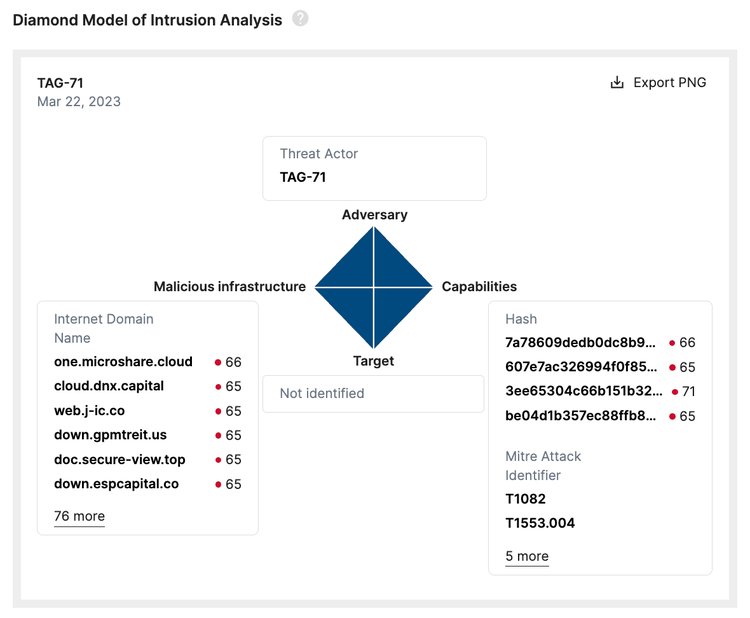The width and height of the screenshot is (750, 618).
Task: Open hash starting with 7a78609dedb0dc8b9
Action: coord(581,343)
